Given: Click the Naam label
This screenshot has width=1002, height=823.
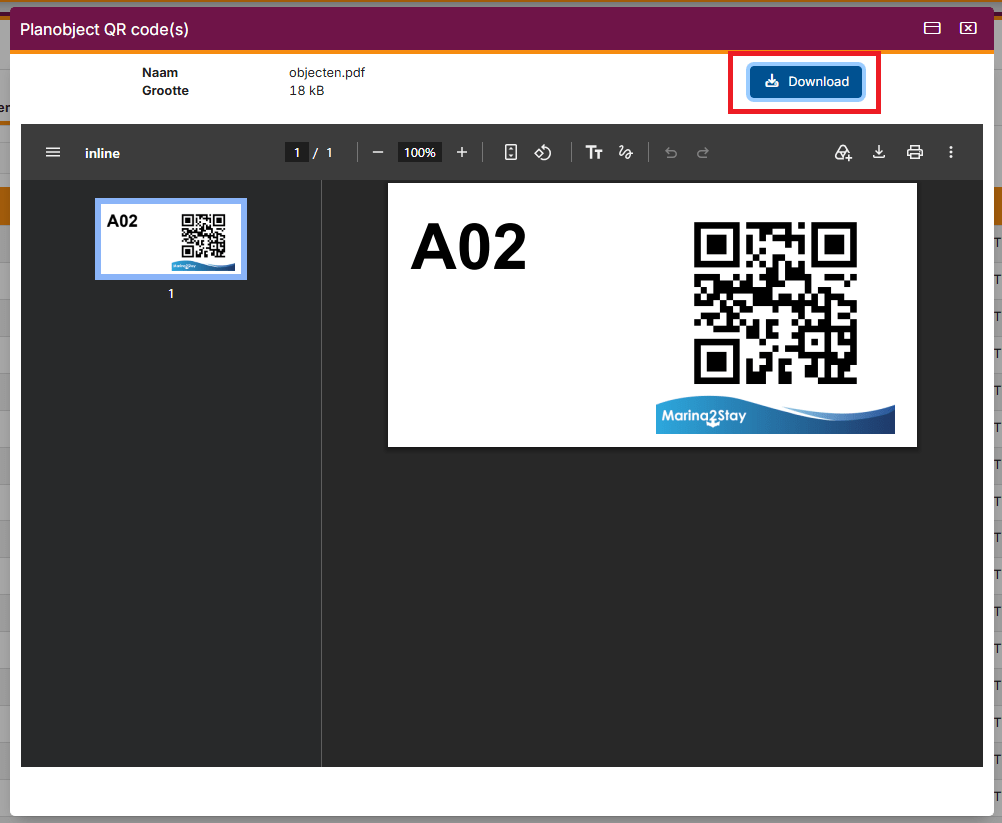Looking at the screenshot, I should 160,73.
